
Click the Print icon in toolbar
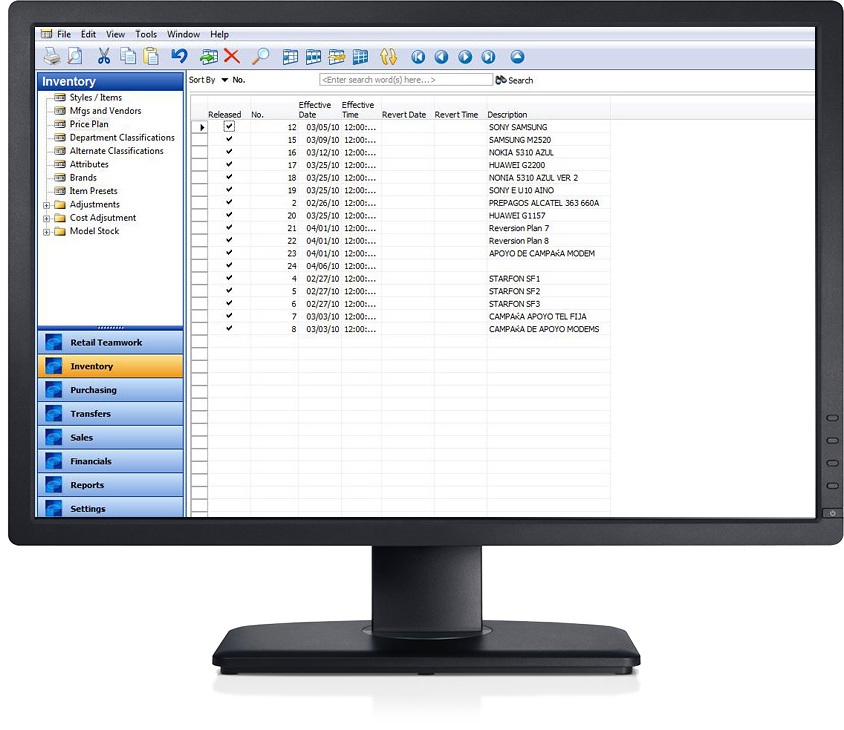[51, 57]
